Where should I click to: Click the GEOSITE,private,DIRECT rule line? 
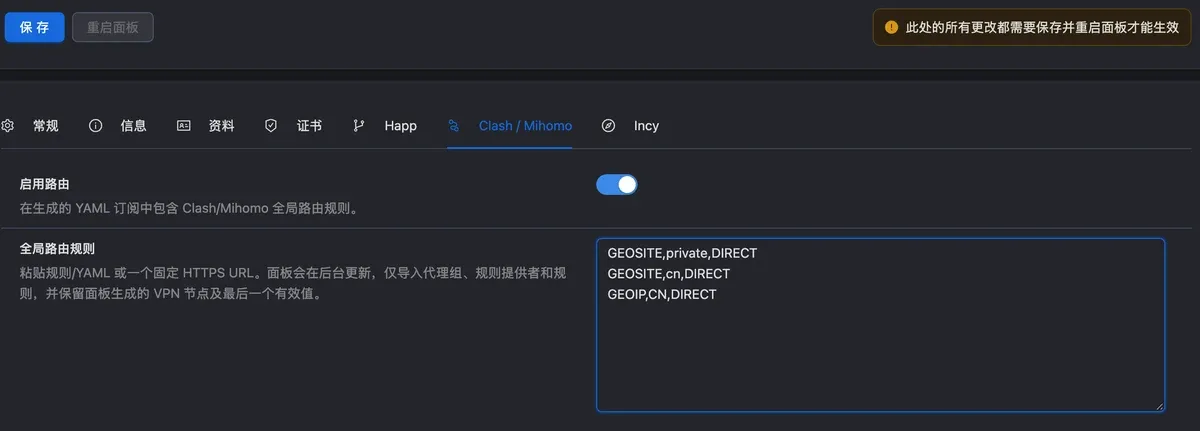682,254
